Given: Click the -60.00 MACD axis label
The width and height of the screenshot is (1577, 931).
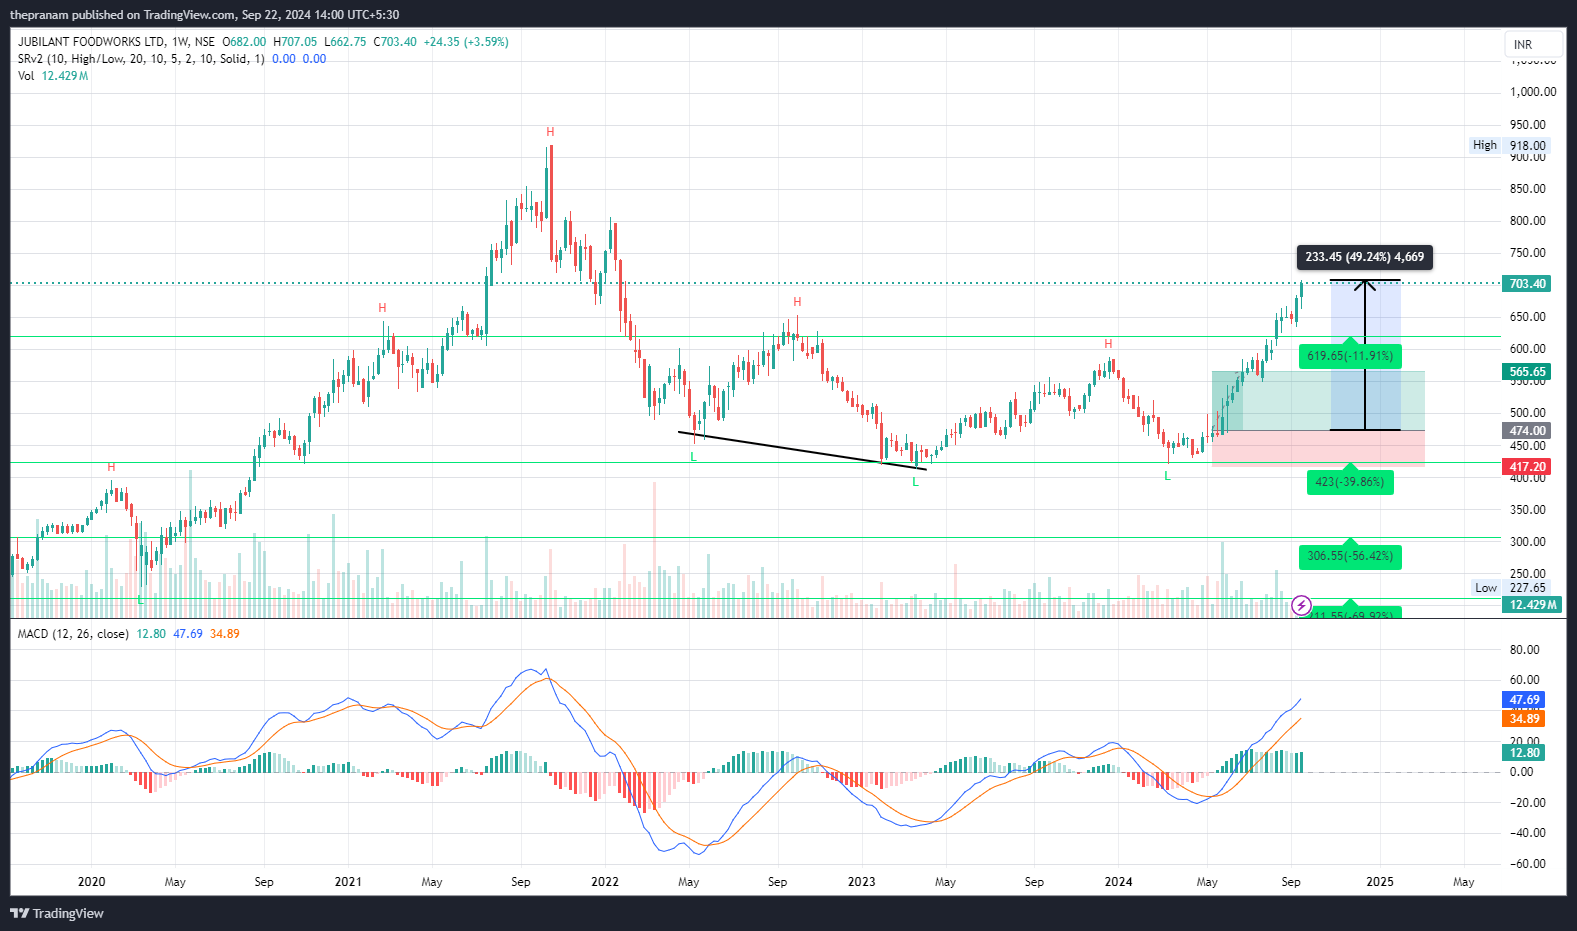Looking at the screenshot, I should (1526, 864).
